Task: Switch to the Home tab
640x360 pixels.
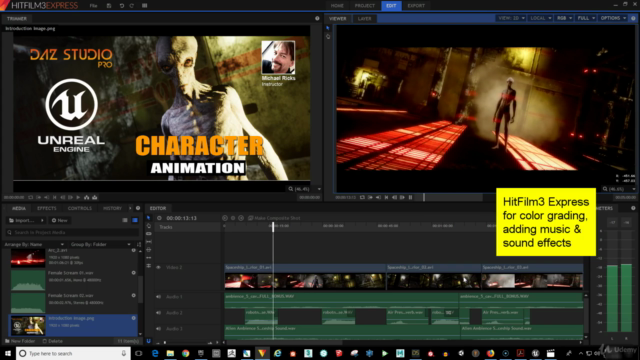Action: pyautogui.click(x=337, y=6)
